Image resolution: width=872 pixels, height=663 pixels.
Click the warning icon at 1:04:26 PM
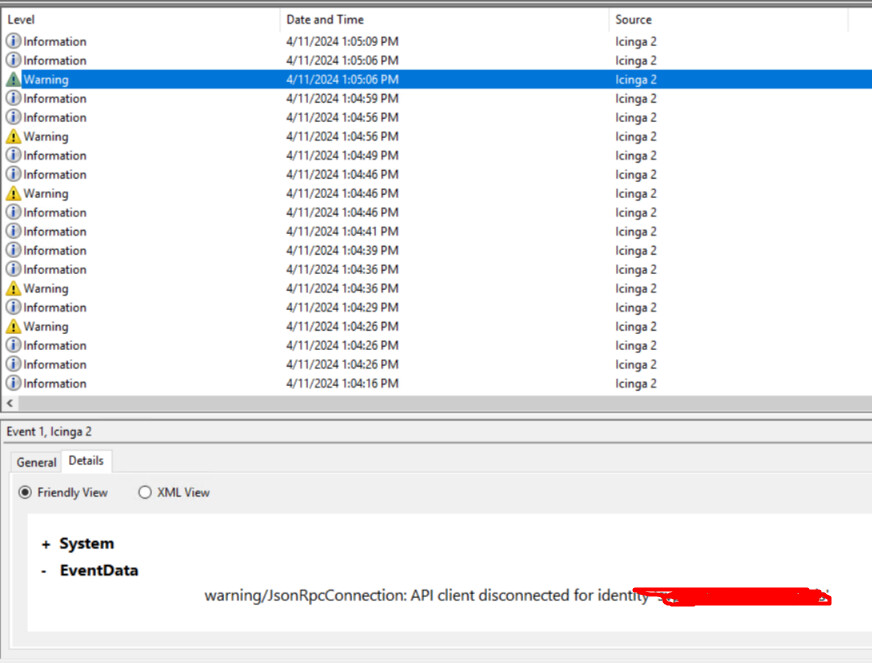13,326
